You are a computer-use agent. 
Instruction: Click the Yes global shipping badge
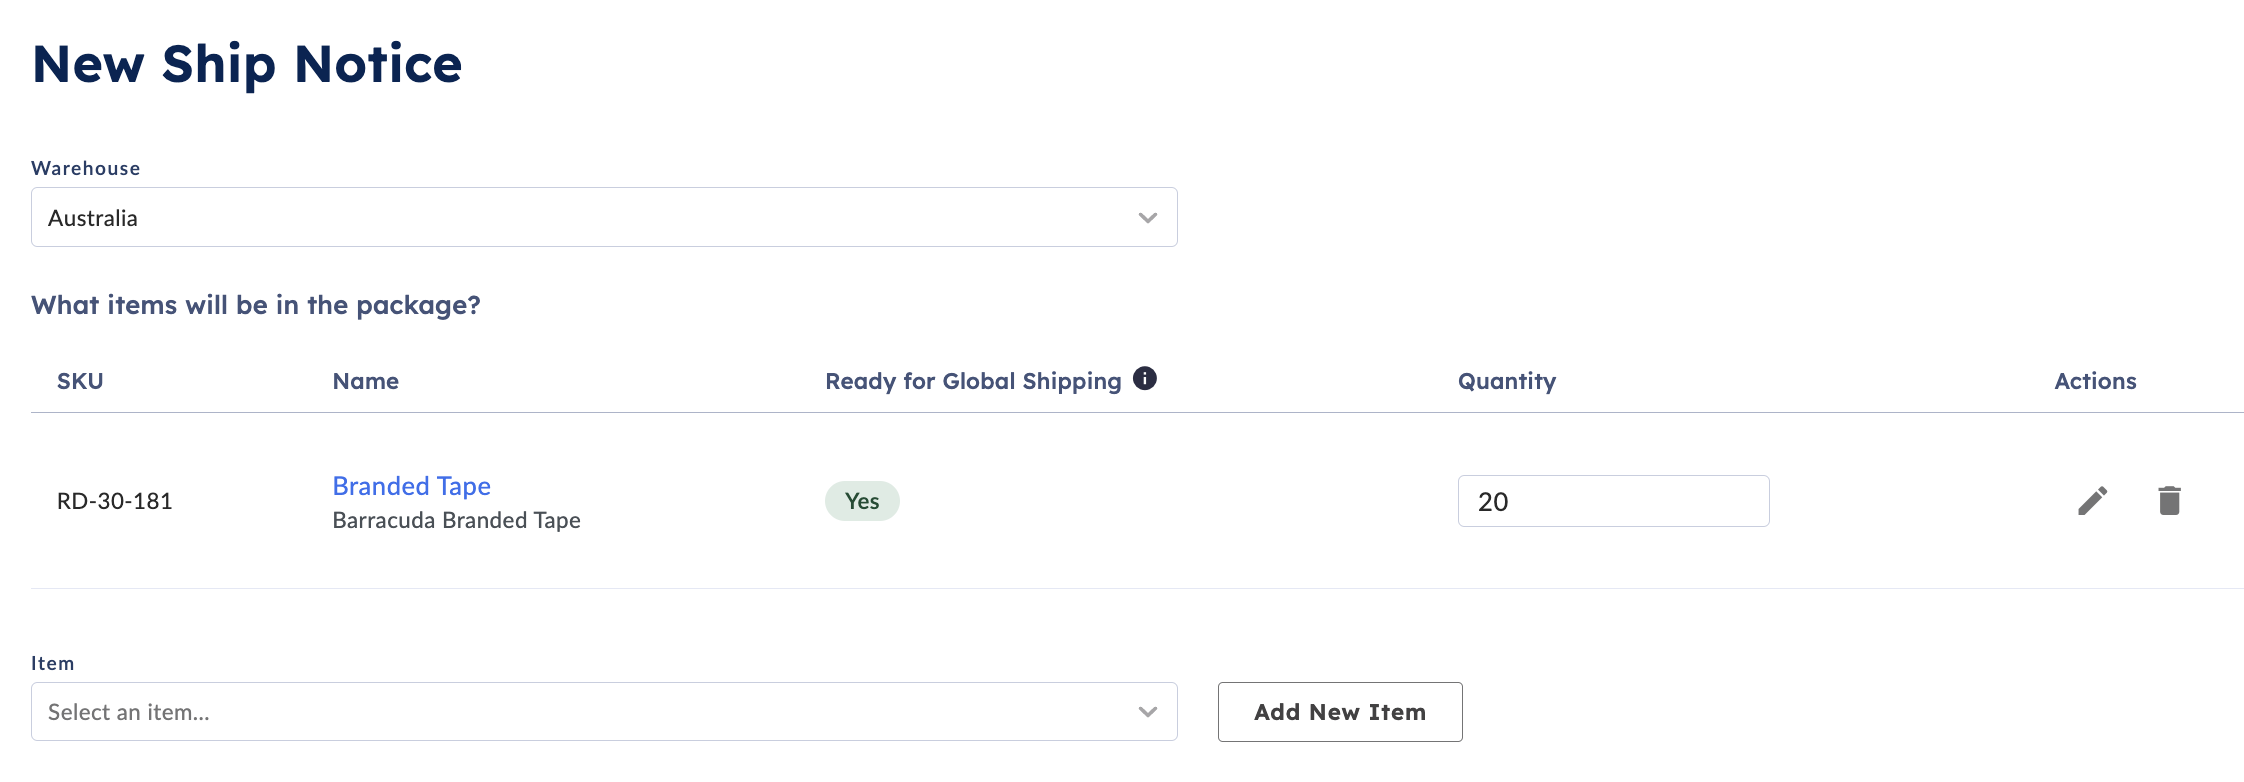pyautogui.click(x=862, y=501)
